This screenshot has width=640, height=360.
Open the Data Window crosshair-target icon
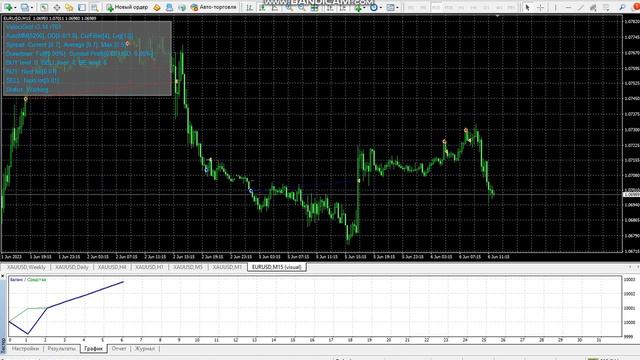[57, 7]
